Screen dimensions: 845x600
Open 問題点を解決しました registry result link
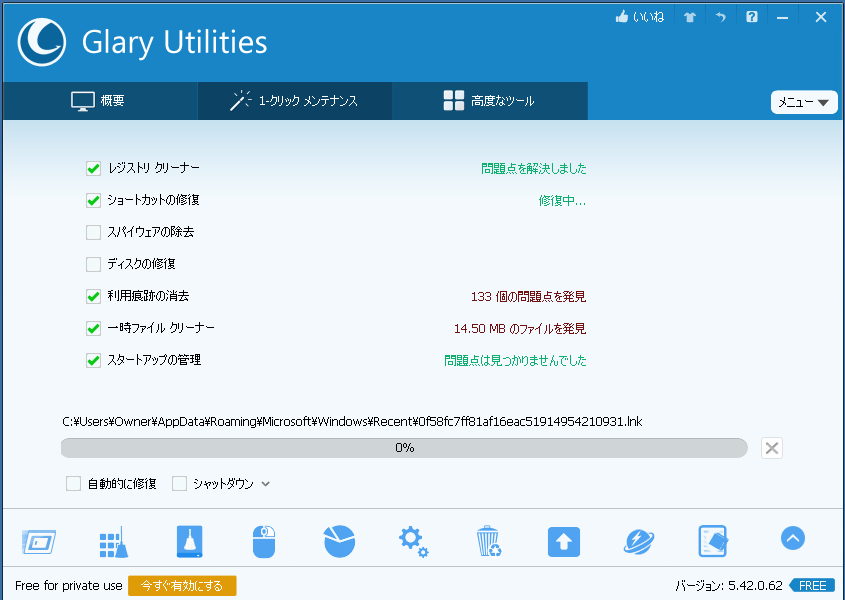(534, 169)
